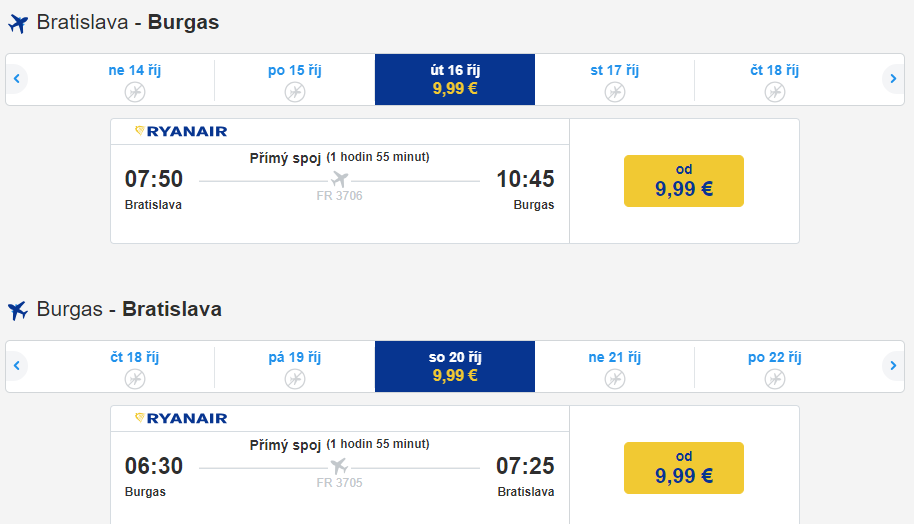This screenshot has width=914, height=524.
Task: Click the Ryanair logo on the outbound flight
Action: (x=181, y=131)
